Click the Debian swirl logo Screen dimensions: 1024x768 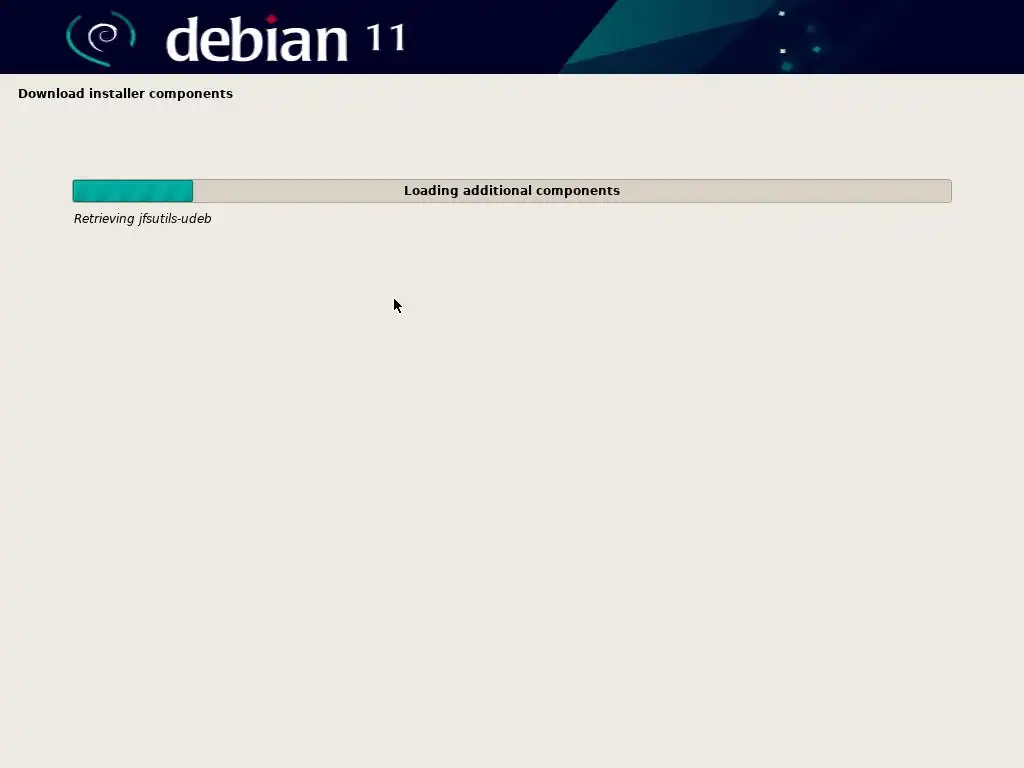coord(101,38)
